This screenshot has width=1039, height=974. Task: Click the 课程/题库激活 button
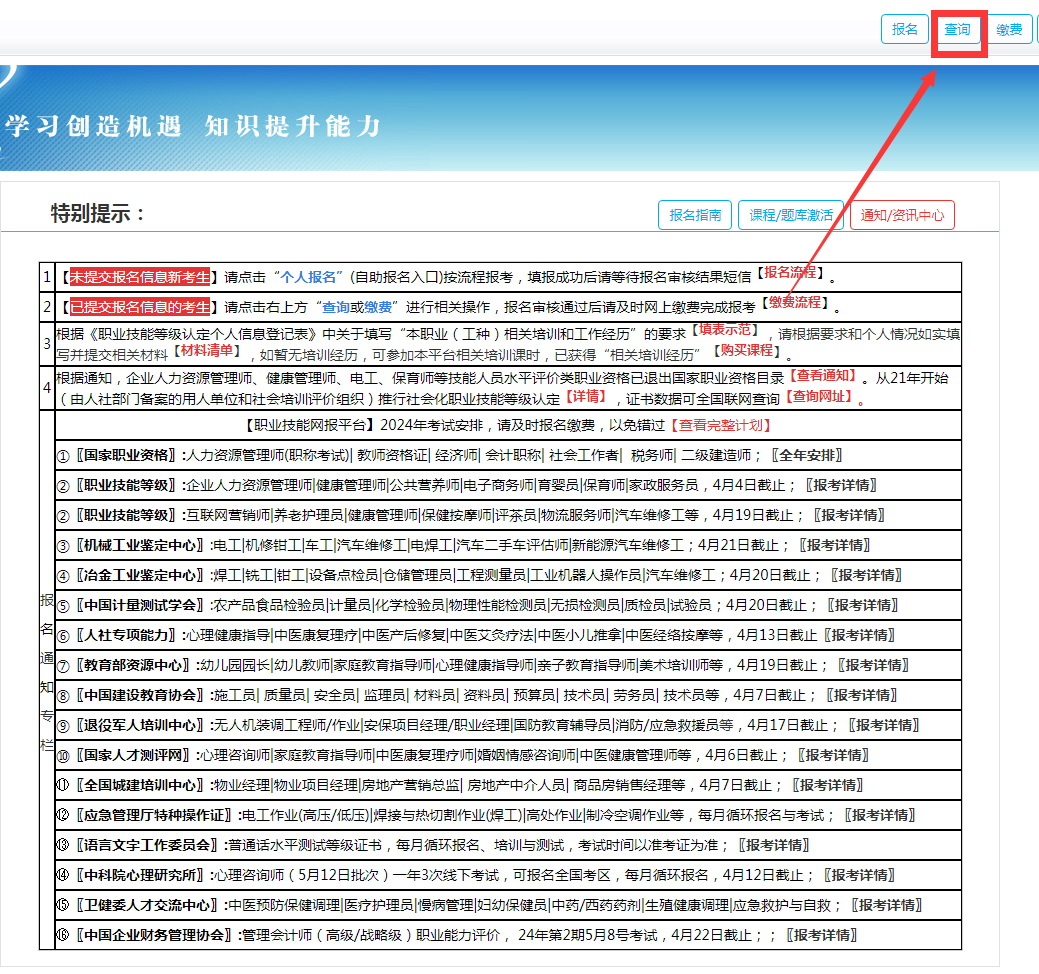pos(791,215)
